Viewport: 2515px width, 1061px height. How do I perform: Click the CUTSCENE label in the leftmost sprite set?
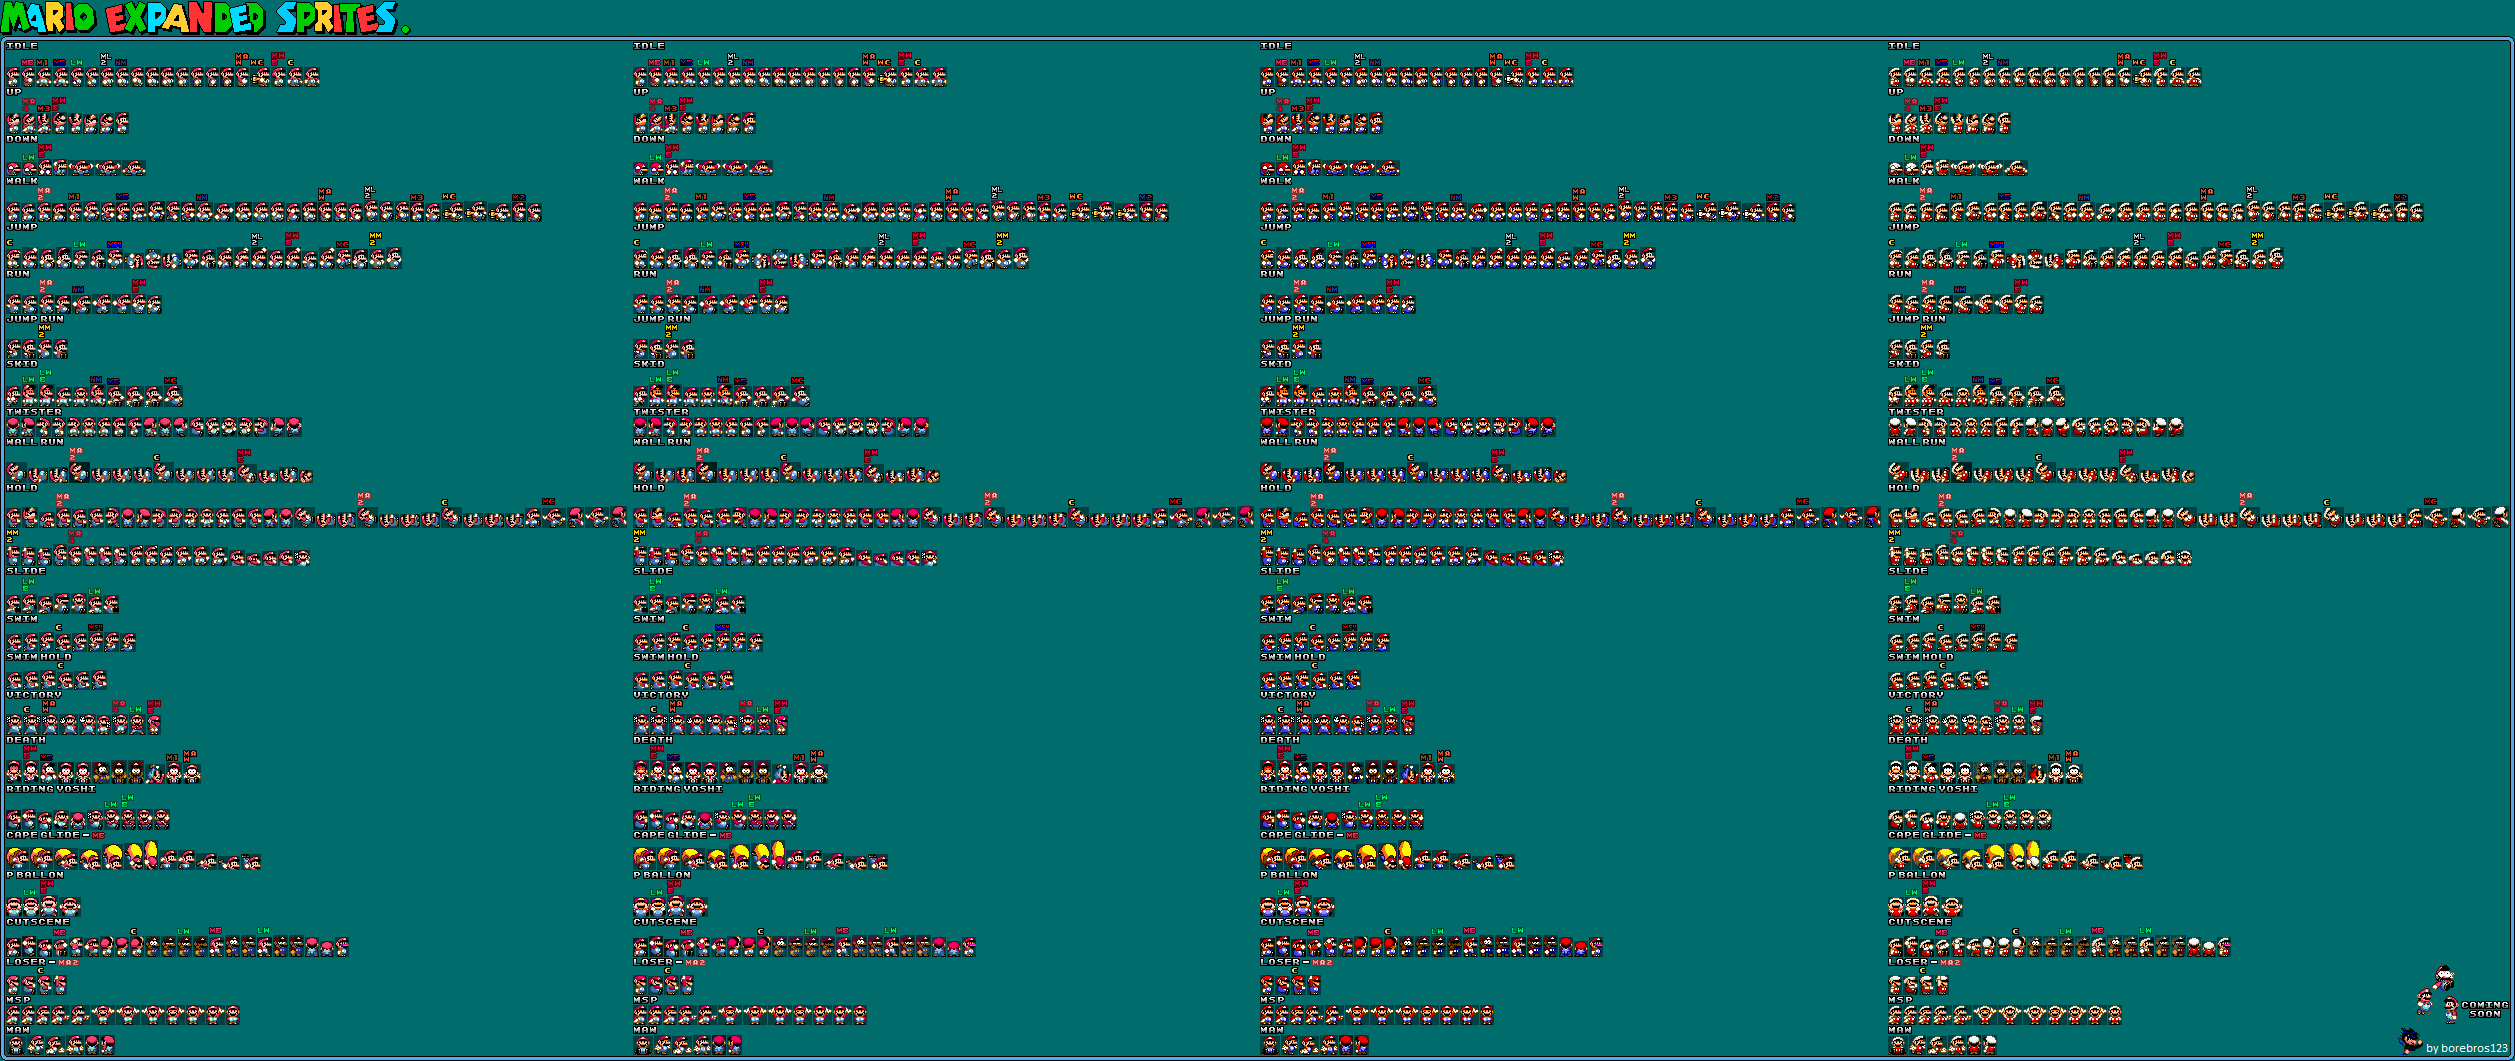point(38,922)
